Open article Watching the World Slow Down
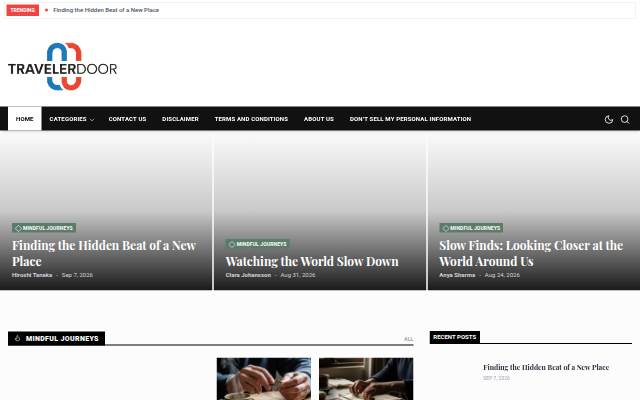Viewport: 640px width, 400px height. (312, 261)
